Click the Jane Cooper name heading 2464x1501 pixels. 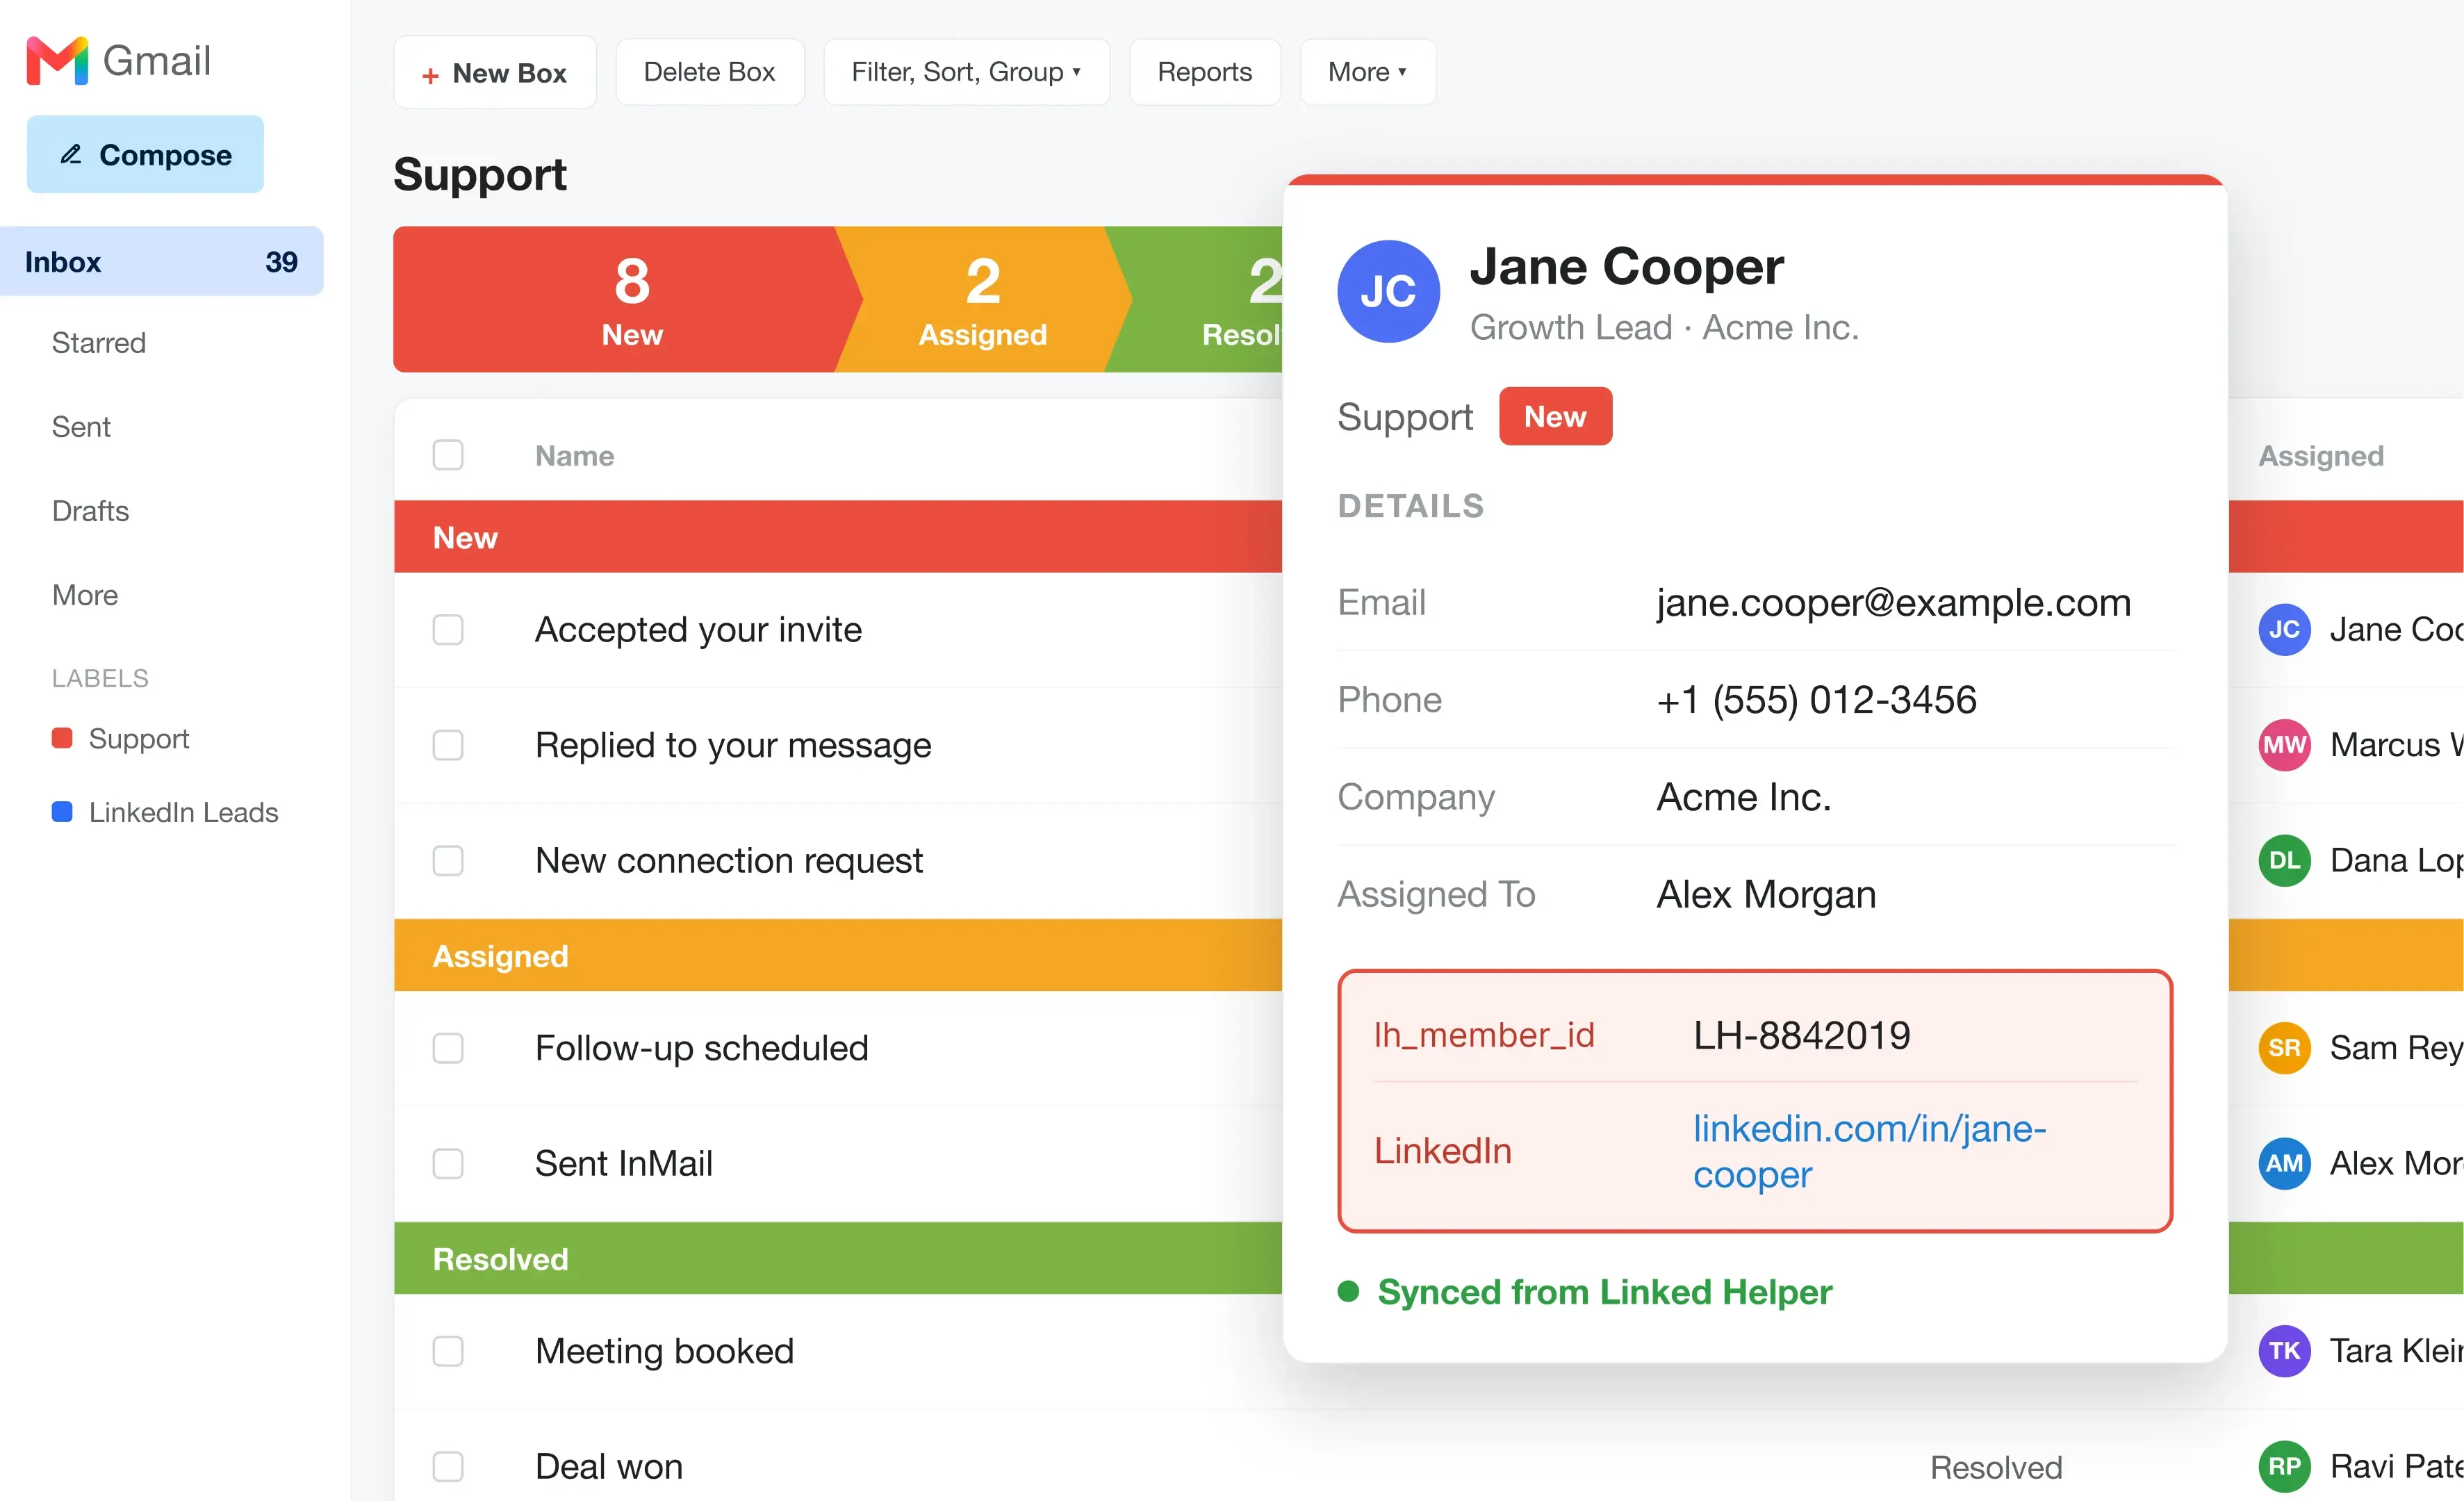(x=1626, y=267)
